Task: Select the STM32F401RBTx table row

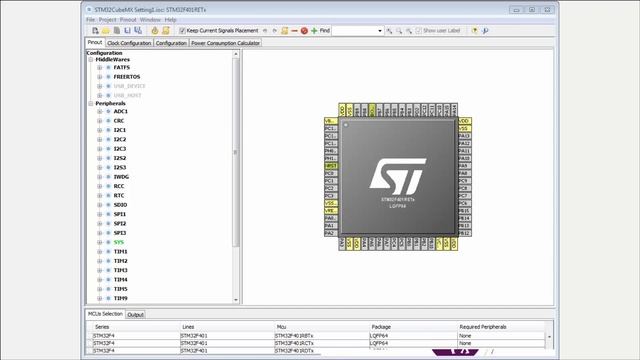Action: tap(318, 336)
